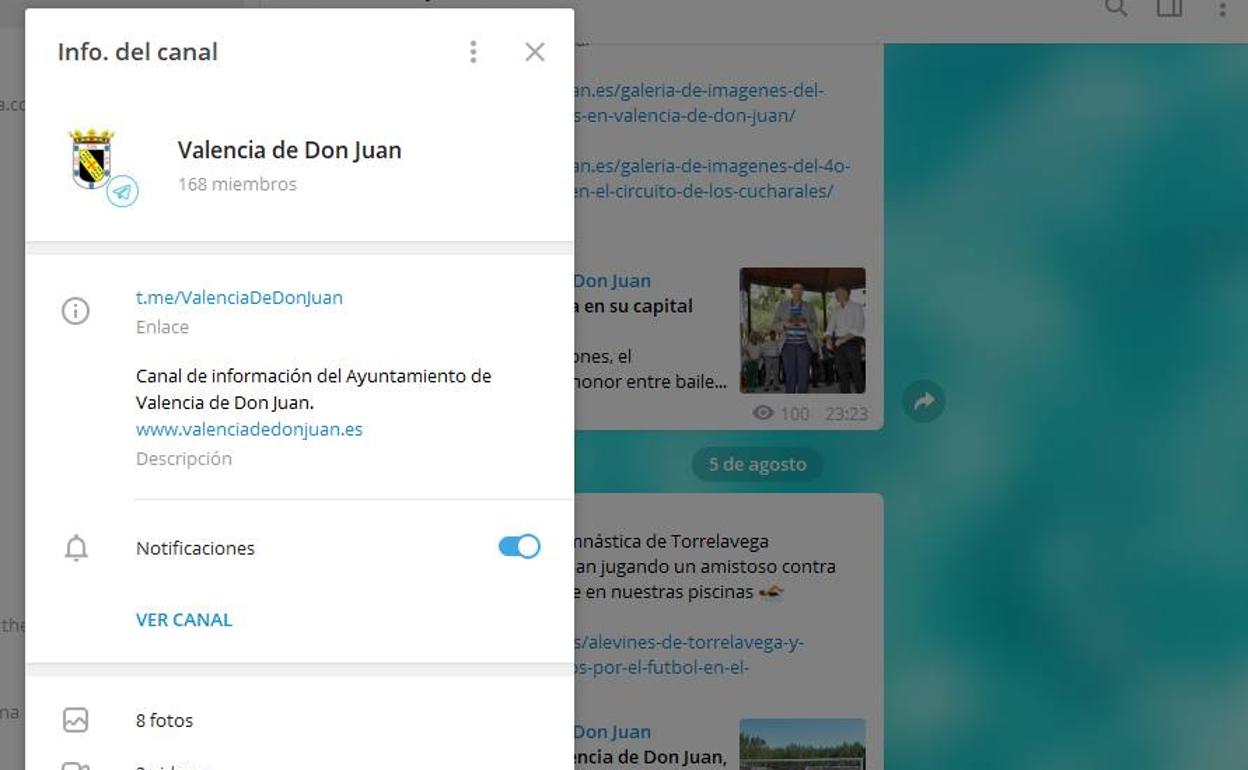This screenshot has height=770, width=1248.
Task: Visit the www.valenciadedonjuan.es website link
Action: pyautogui.click(x=249, y=429)
